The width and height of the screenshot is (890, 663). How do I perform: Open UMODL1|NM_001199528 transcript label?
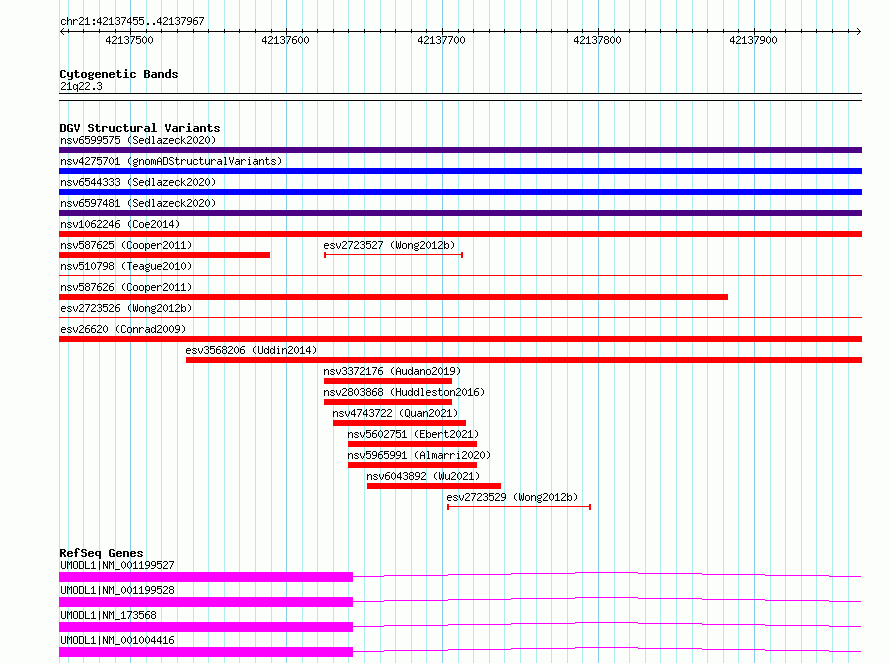pyautogui.click(x=117, y=590)
